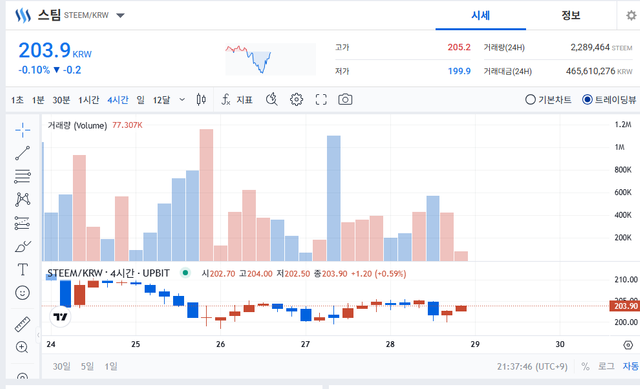The image size is (640, 389).
Task: Expand the time interval dropdown chevron
Action: [x=182, y=100]
